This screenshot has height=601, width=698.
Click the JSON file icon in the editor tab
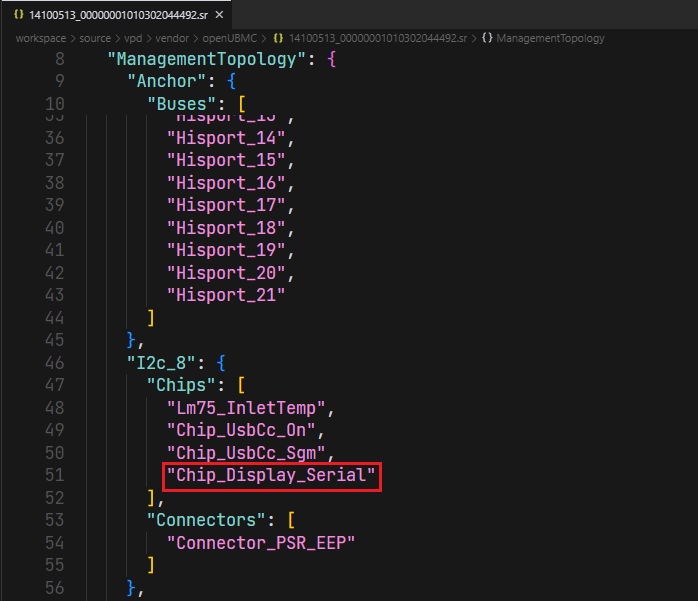[x=19, y=14]
